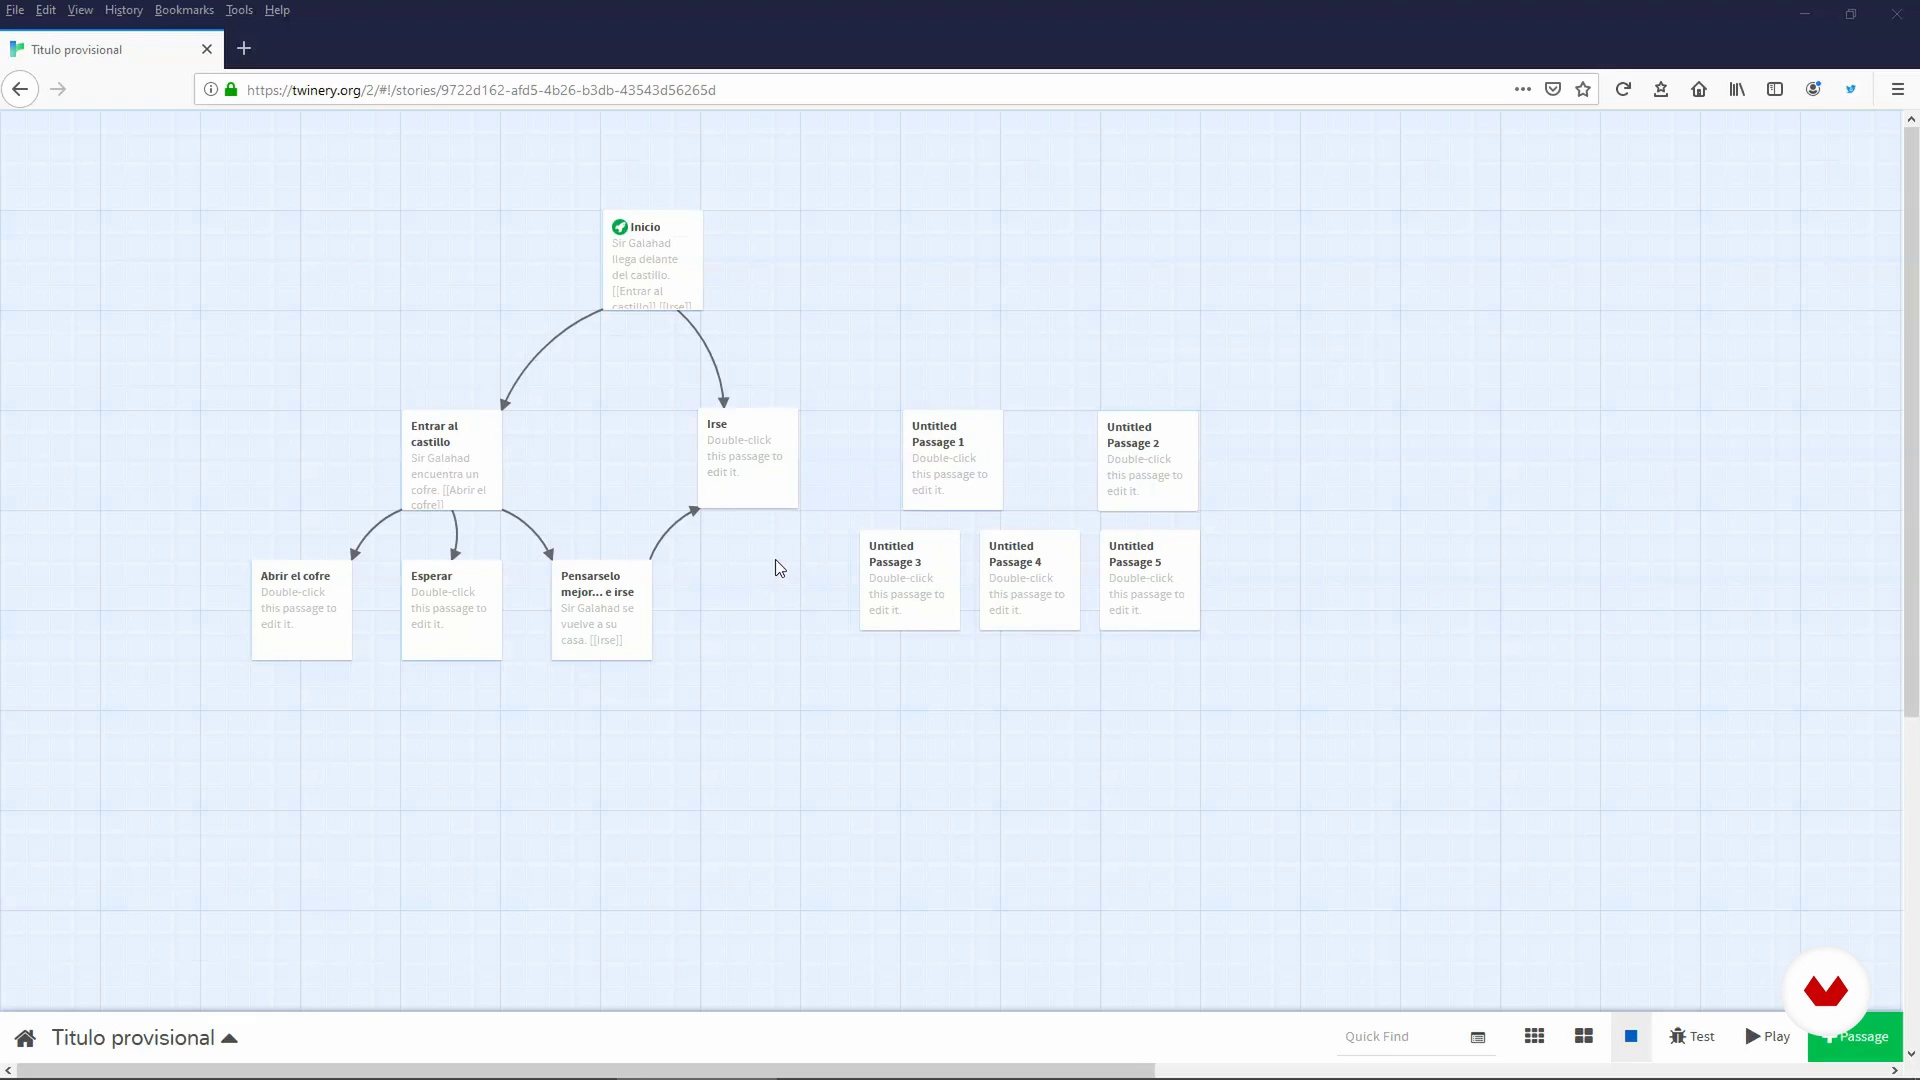The image size is (1920, 1080).
Task: Select Untitled Passage 1
Action: coord(952,460)
